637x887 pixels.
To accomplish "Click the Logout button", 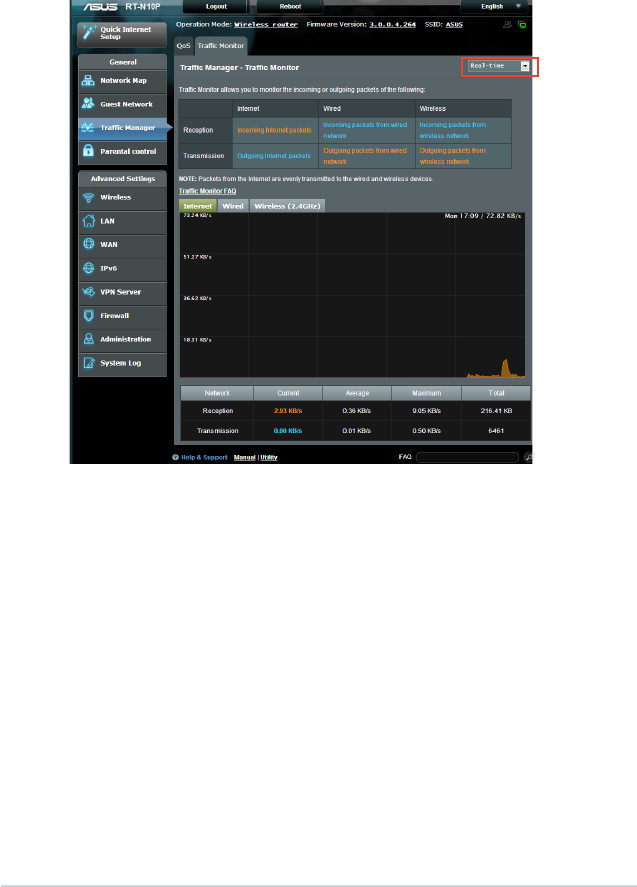I will pos(216,7).
